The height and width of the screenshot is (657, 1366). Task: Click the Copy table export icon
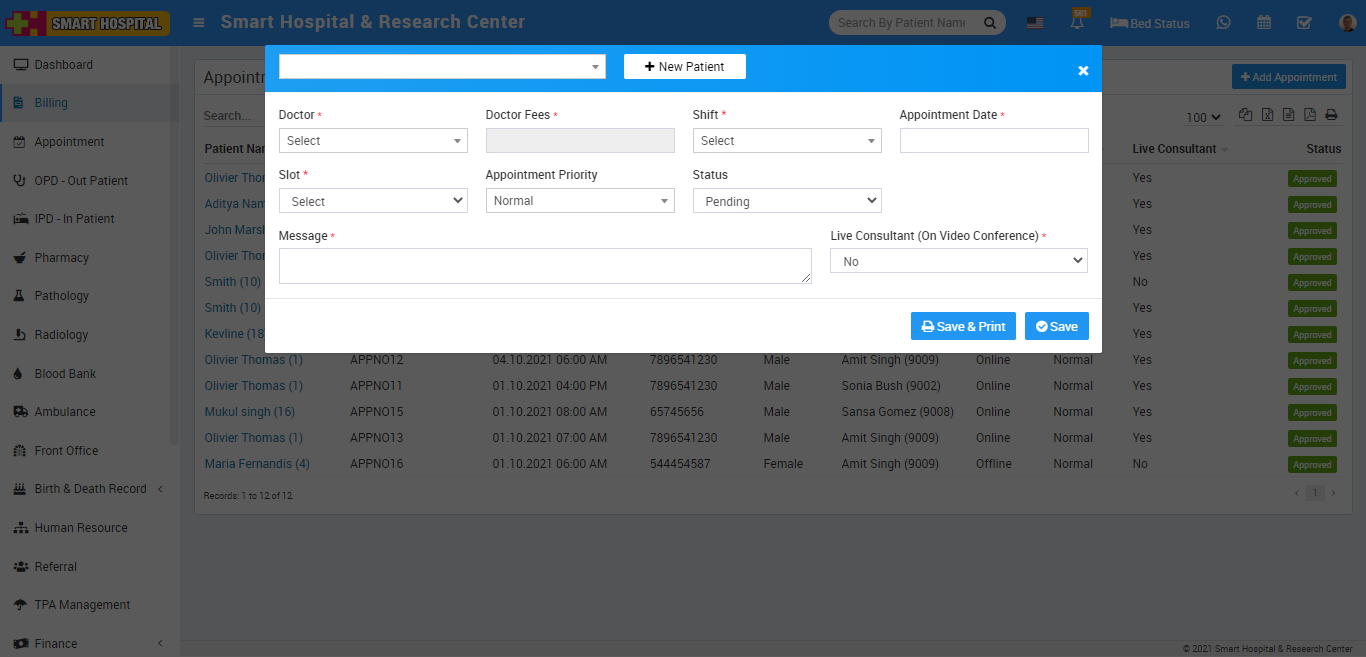click(x=1245, y=115)
